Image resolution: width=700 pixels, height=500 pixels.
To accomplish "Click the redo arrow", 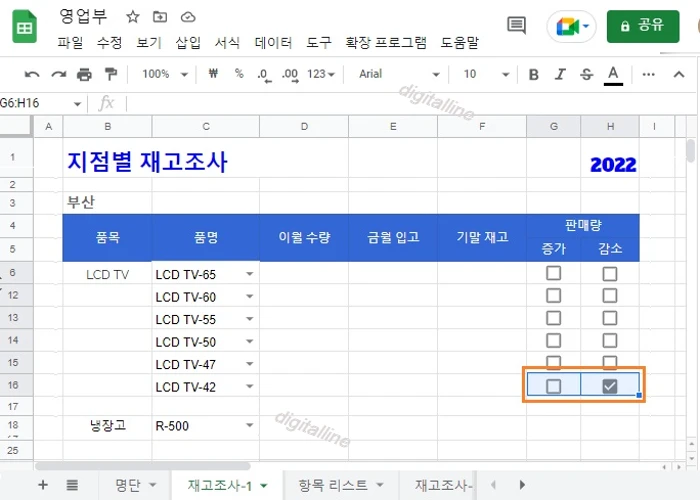I will click(x=58, y=74).
